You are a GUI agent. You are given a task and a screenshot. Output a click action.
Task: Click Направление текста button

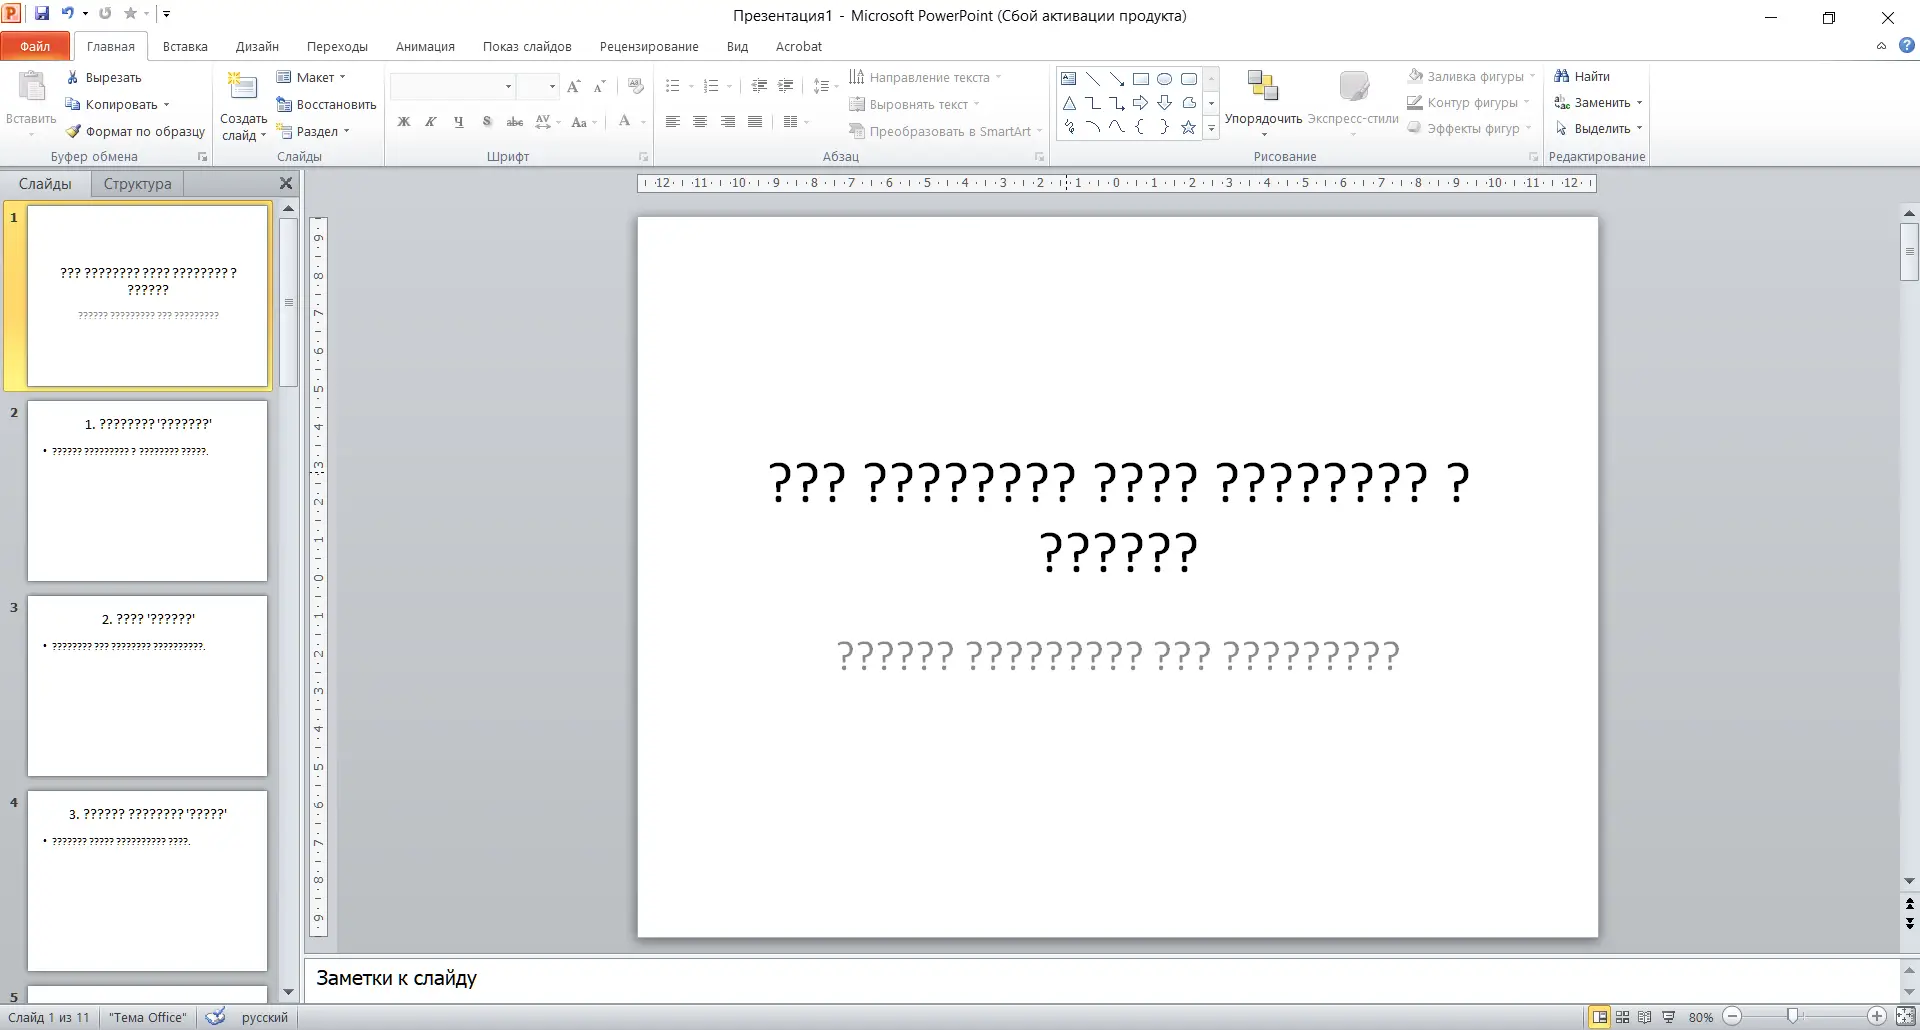click(925, 77)
